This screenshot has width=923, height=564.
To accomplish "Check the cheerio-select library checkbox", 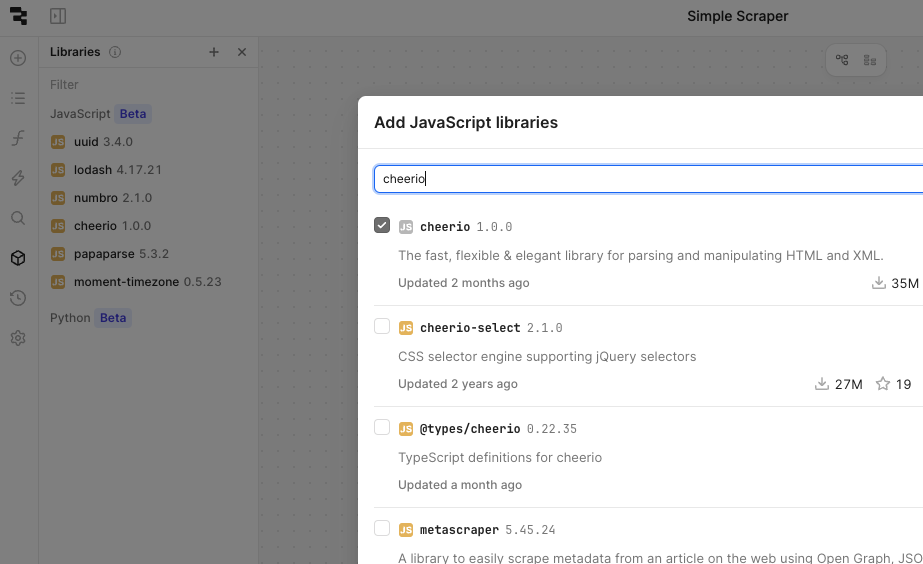I will coord(382,327).
